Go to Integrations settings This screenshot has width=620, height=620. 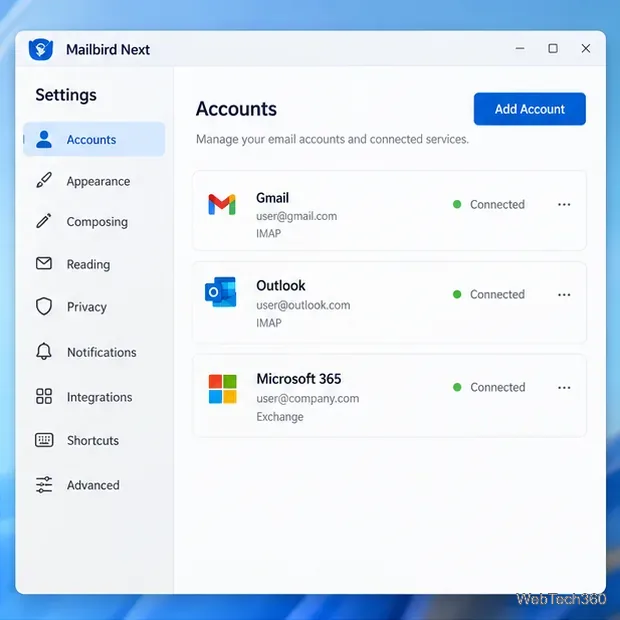(x=94, y=397)
